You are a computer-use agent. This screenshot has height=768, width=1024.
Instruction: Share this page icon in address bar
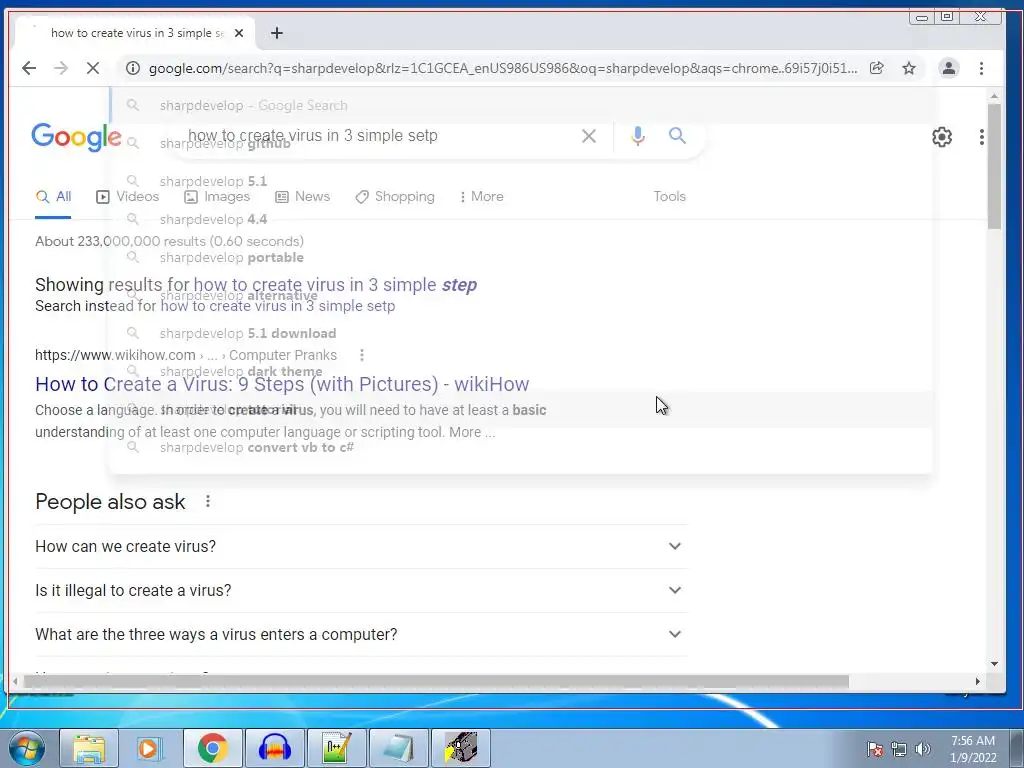(x=876, y=68)
